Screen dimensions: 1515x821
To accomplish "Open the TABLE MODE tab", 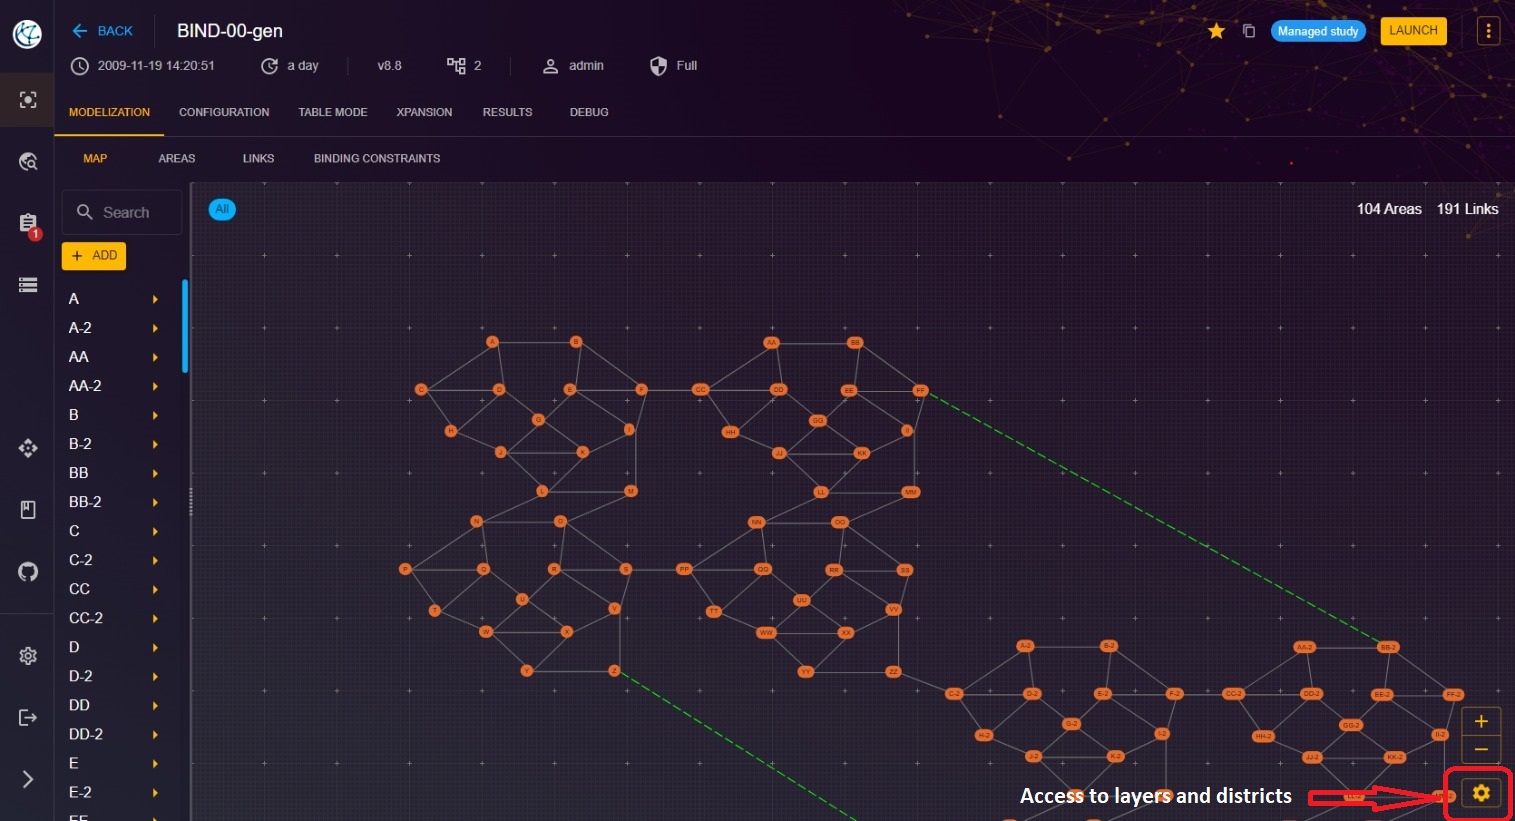I will (333, 112).
